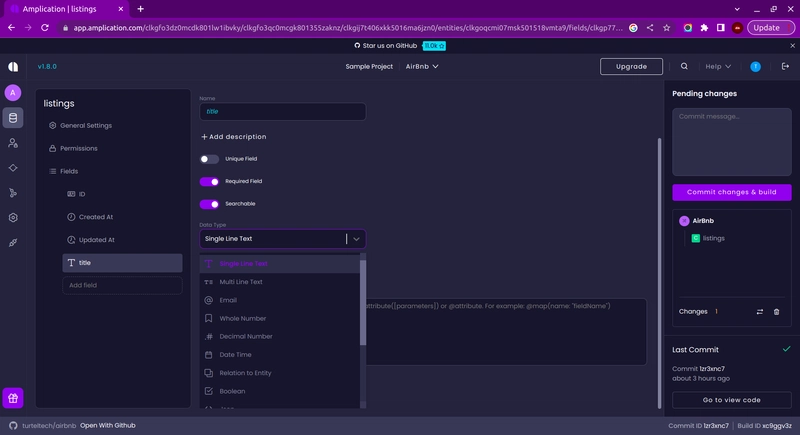Enable the Unique Field toggle

tap(209, 159)
